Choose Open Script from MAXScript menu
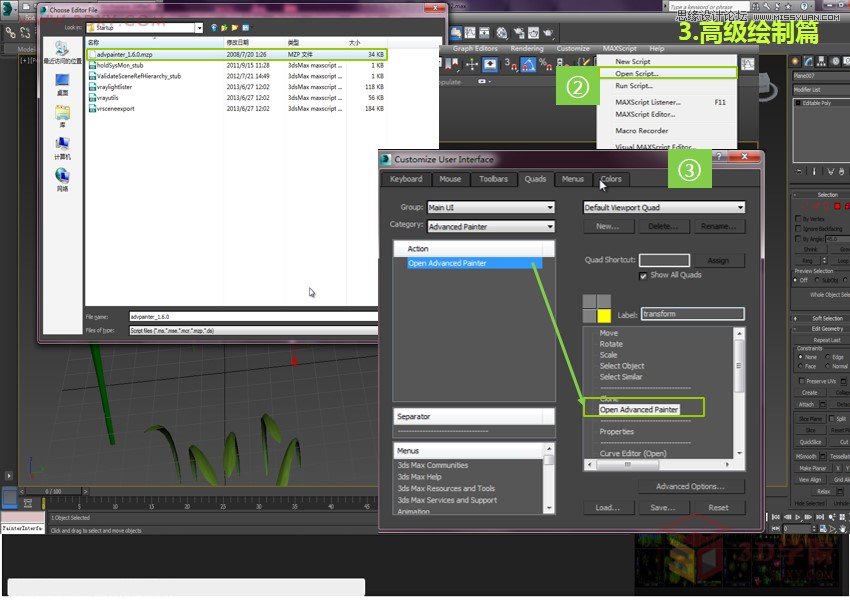Viewport: 850px width, 600px height. pyautogui.click(x=638, y=73)
